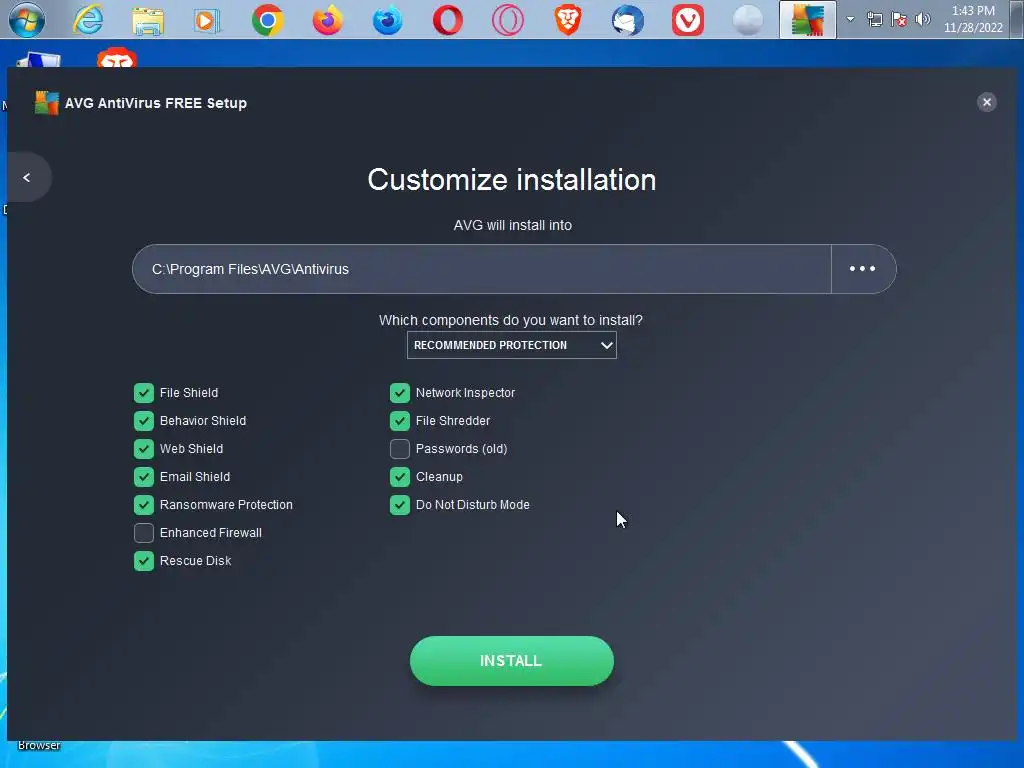Viewport: 1024px width, 768px height.
Task: Toggle Do Not Disturb Mode checkbox
Action: coord(400,505)
